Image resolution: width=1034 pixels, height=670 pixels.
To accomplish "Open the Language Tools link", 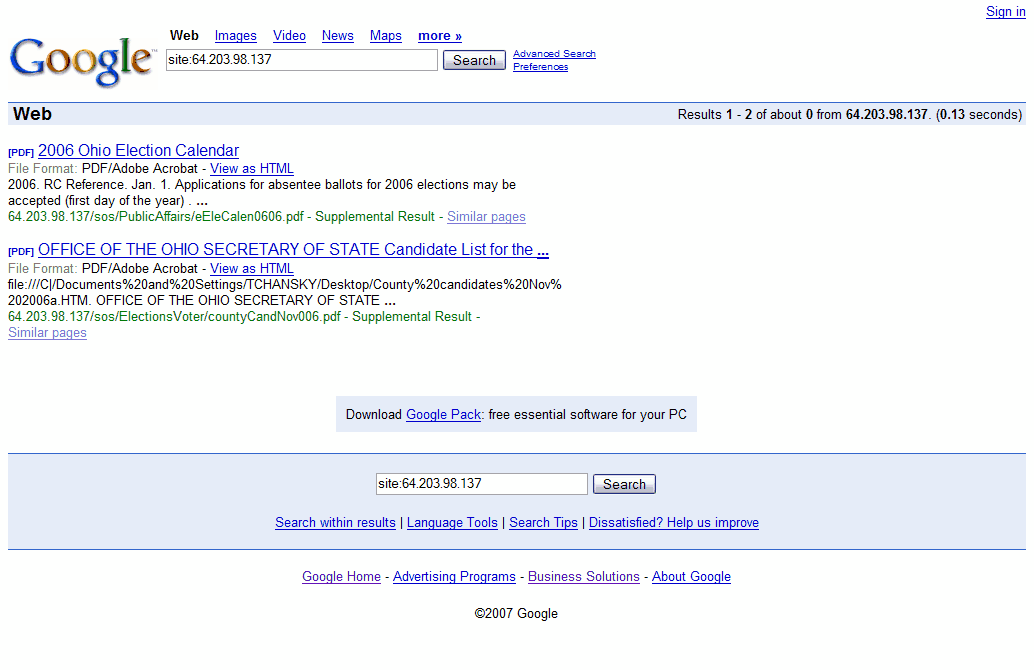I will (x=452, y=522).
